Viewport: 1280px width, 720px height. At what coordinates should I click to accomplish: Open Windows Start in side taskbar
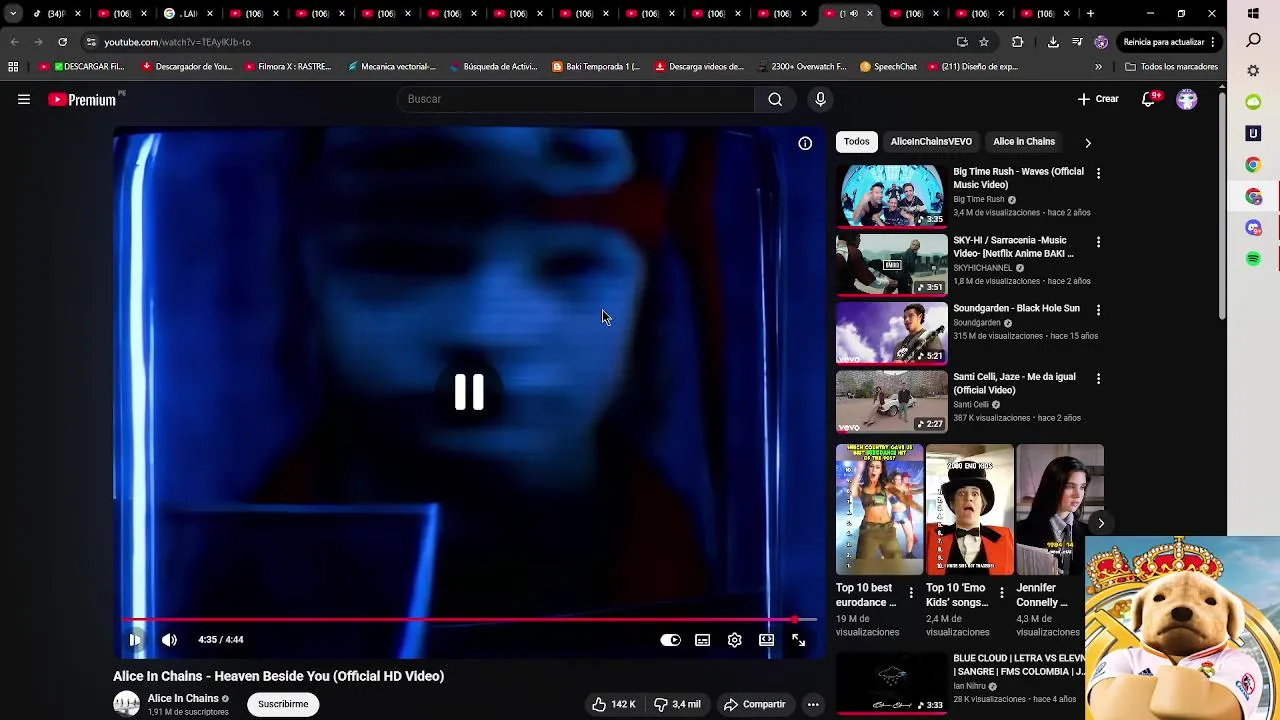pos(1253,14)
